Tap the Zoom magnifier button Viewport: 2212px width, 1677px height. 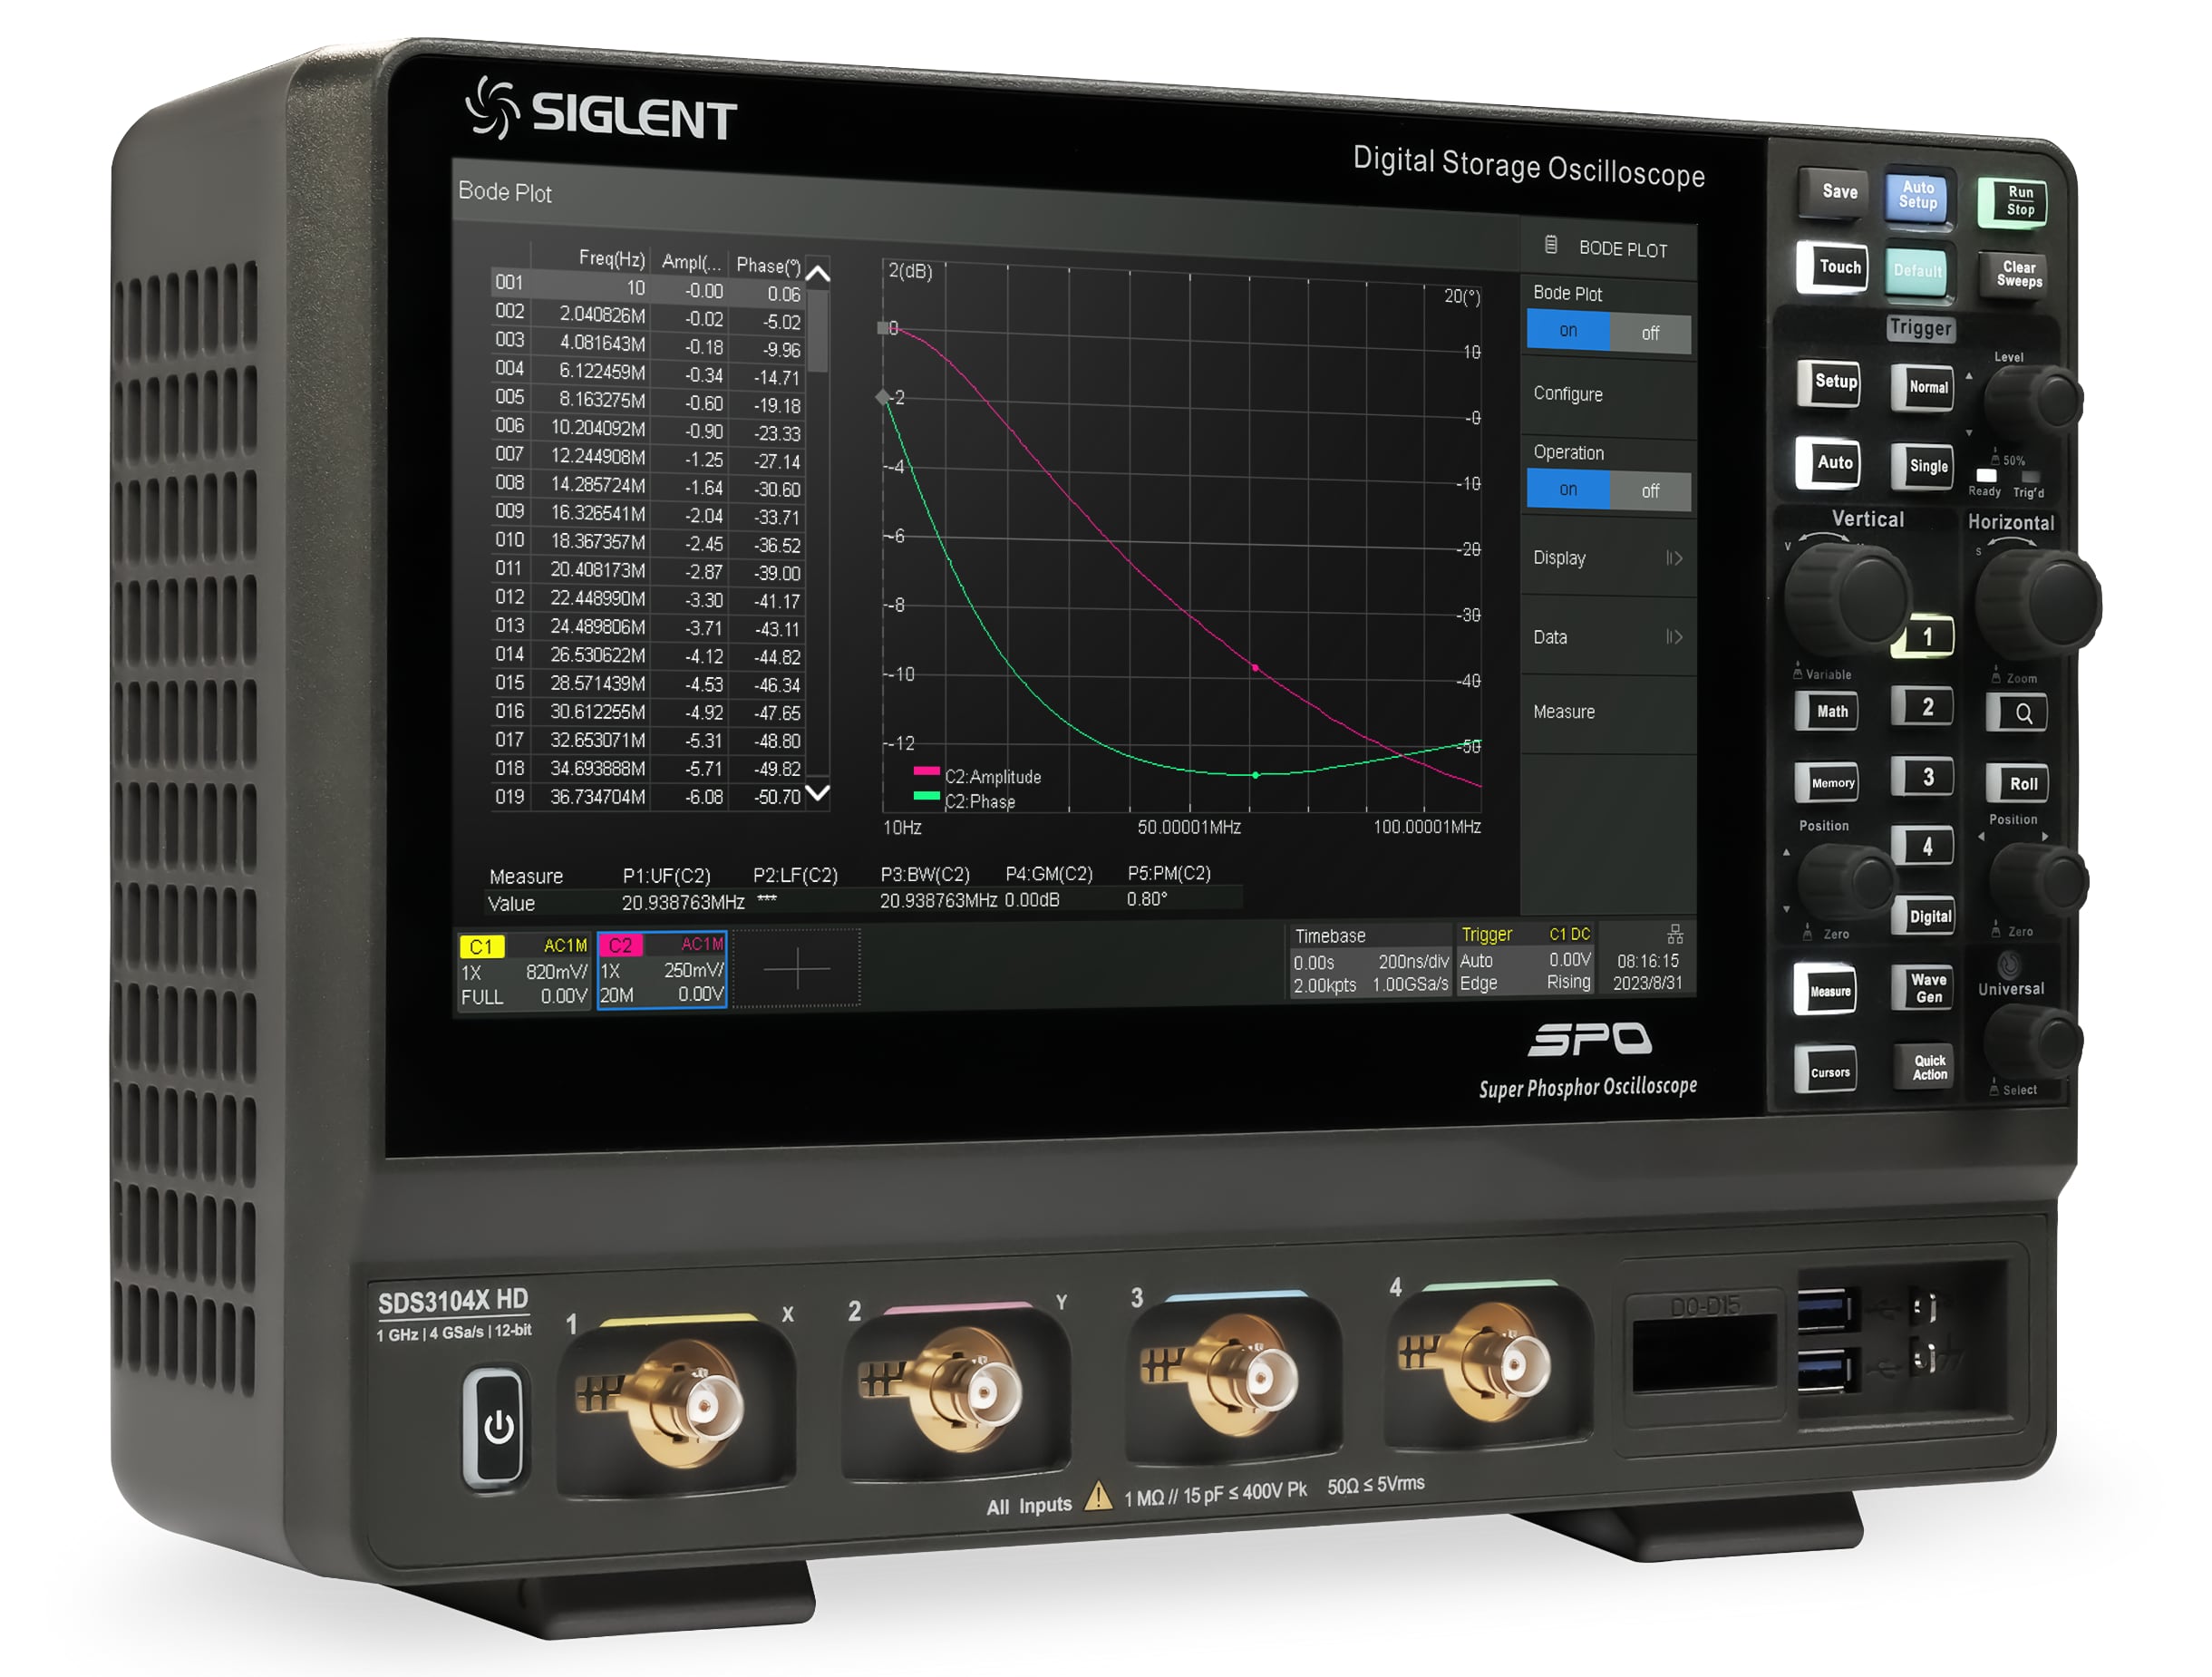point(2016,713)
